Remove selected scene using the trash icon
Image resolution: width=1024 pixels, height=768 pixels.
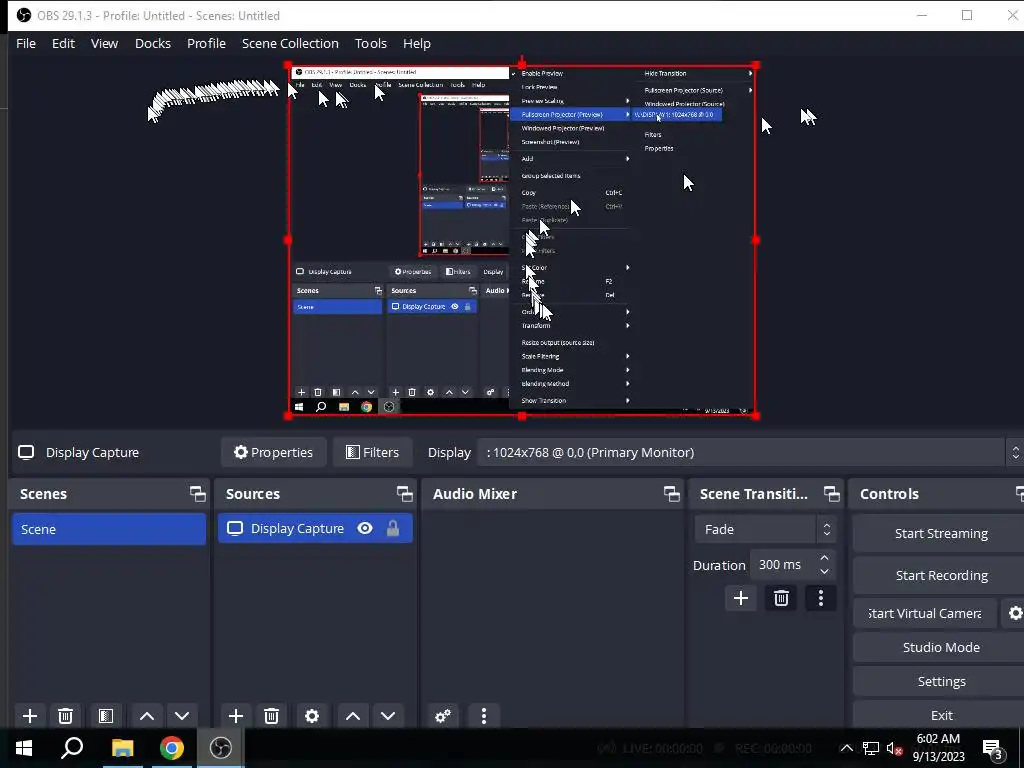(x=65, y=716)
